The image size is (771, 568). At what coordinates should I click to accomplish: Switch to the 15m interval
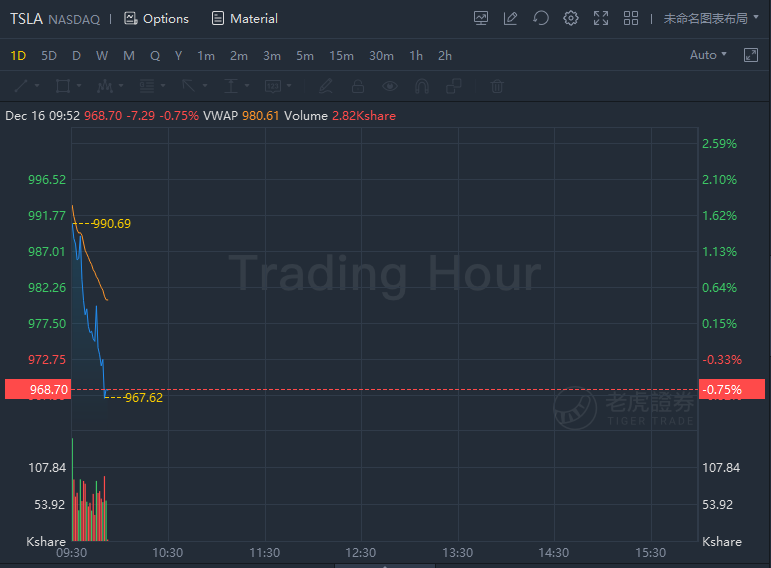point(341,56)
